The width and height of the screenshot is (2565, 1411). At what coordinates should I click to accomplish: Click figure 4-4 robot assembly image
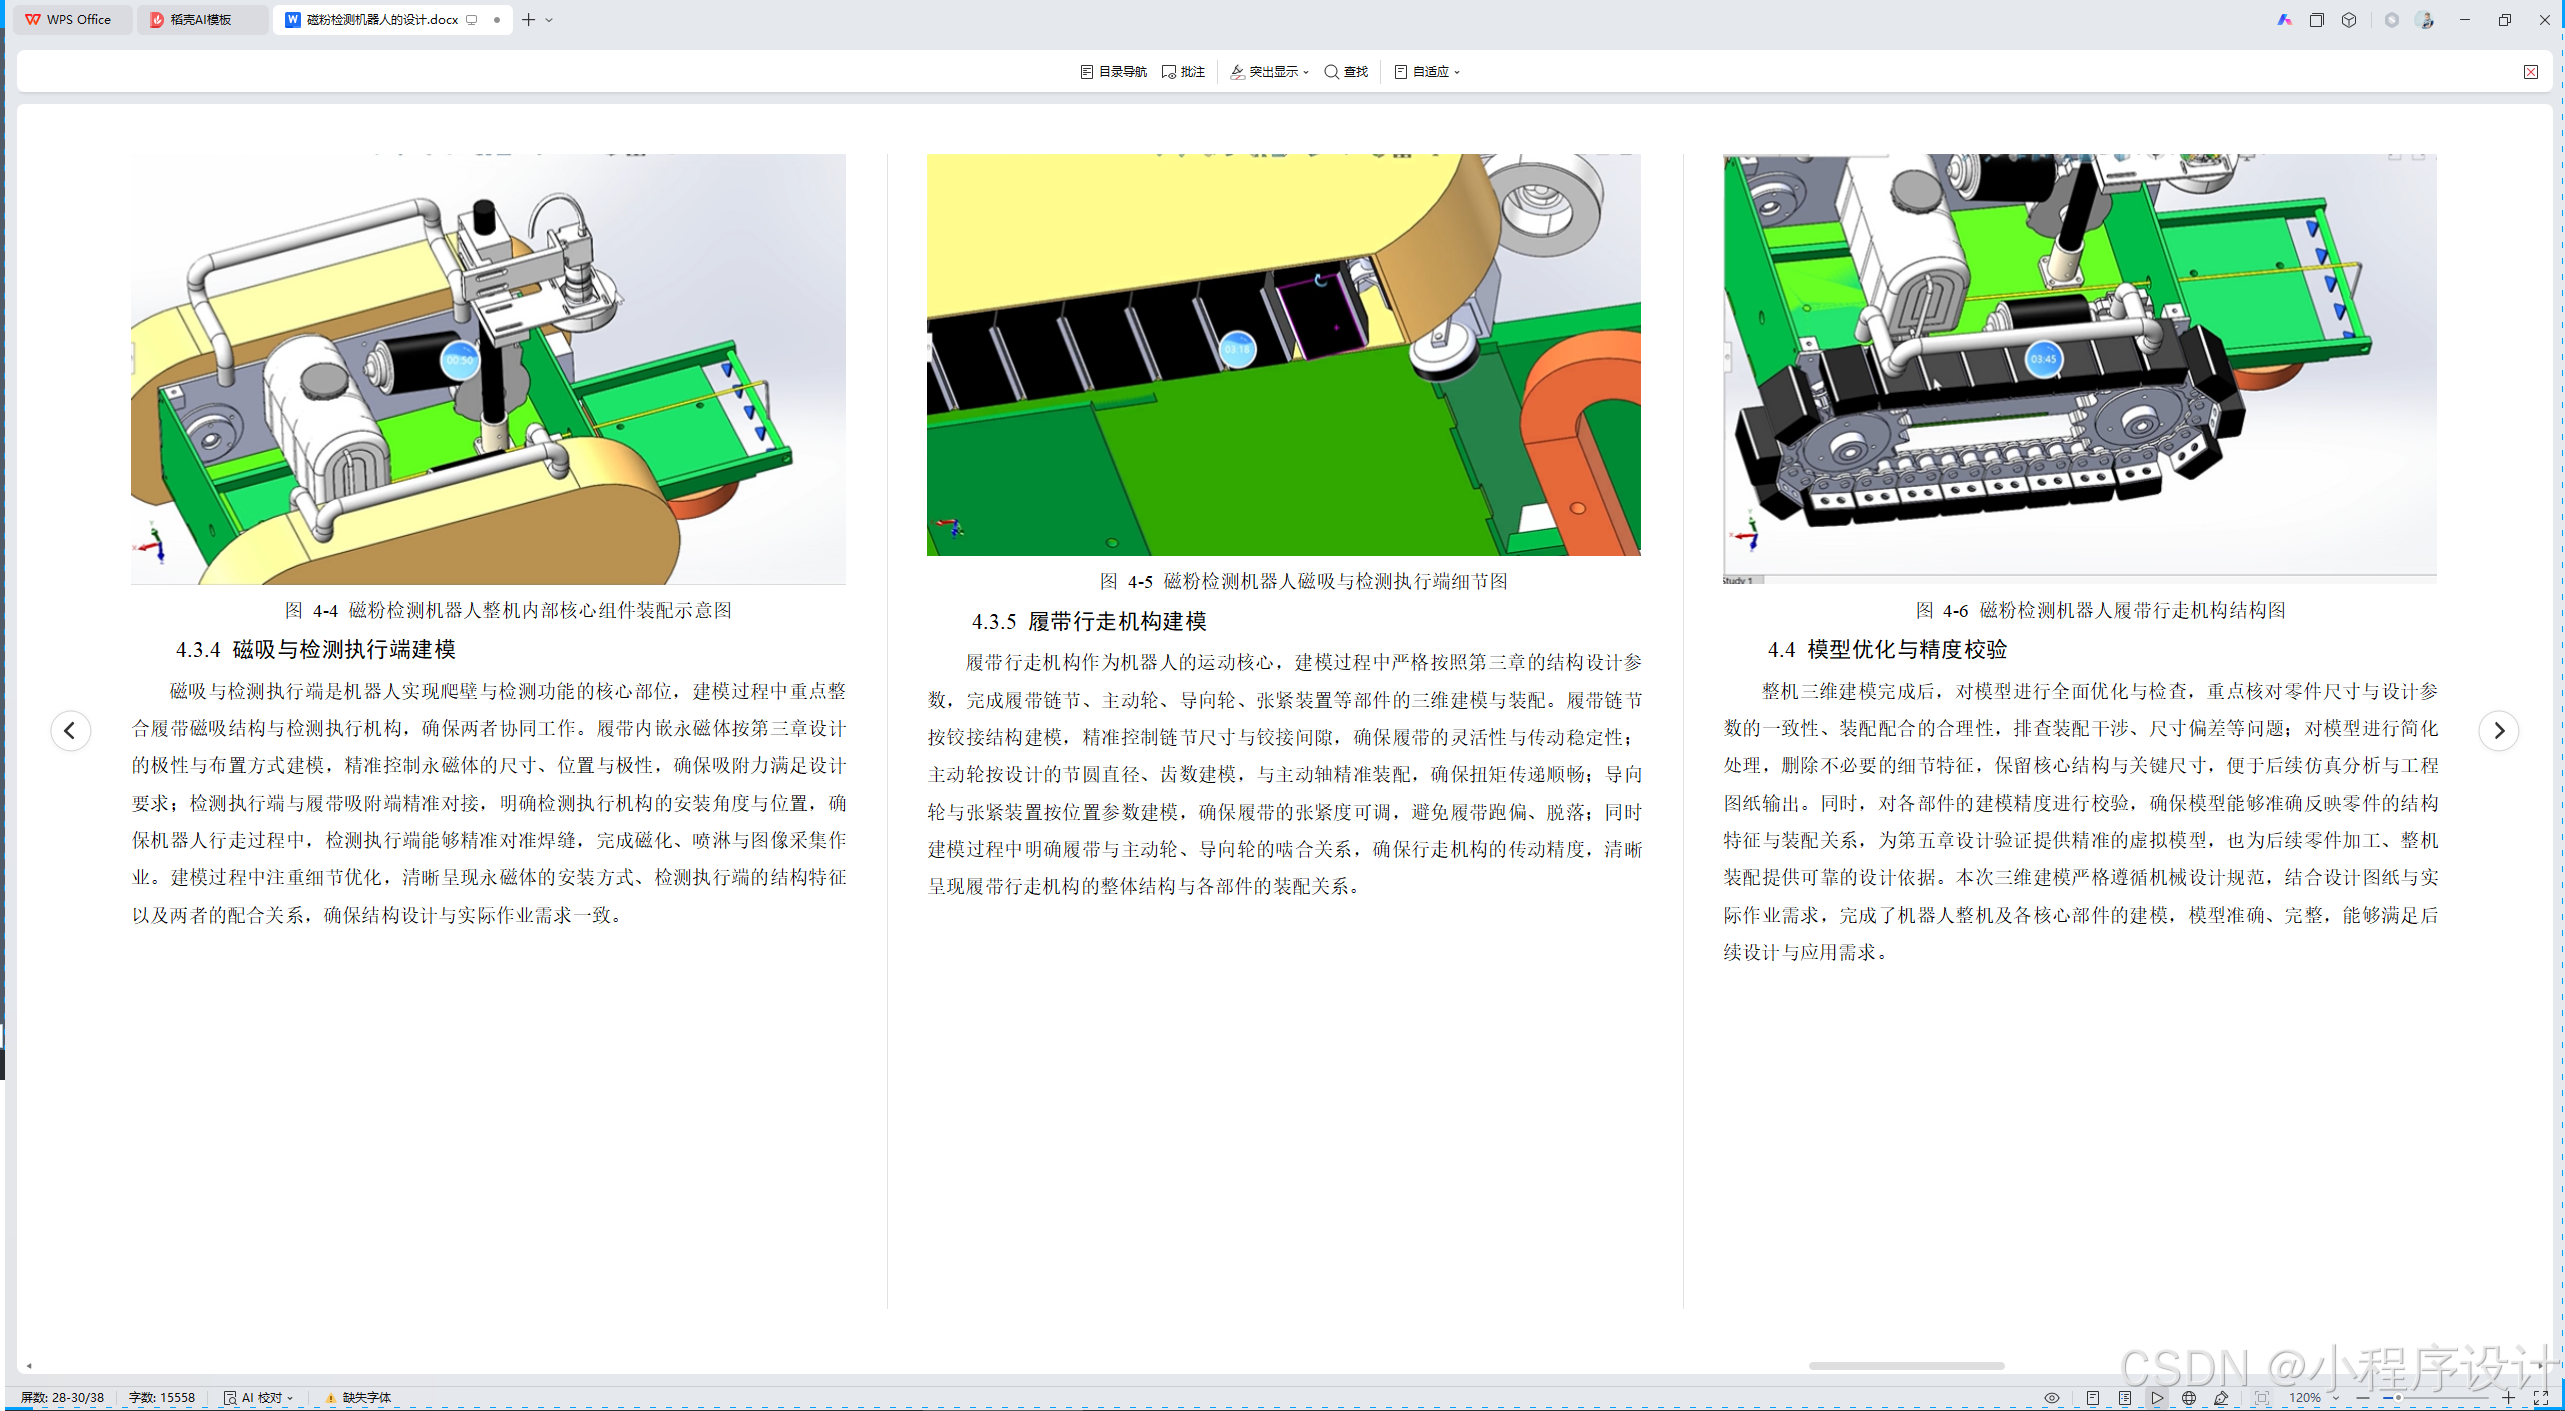[x=488, y=369]
